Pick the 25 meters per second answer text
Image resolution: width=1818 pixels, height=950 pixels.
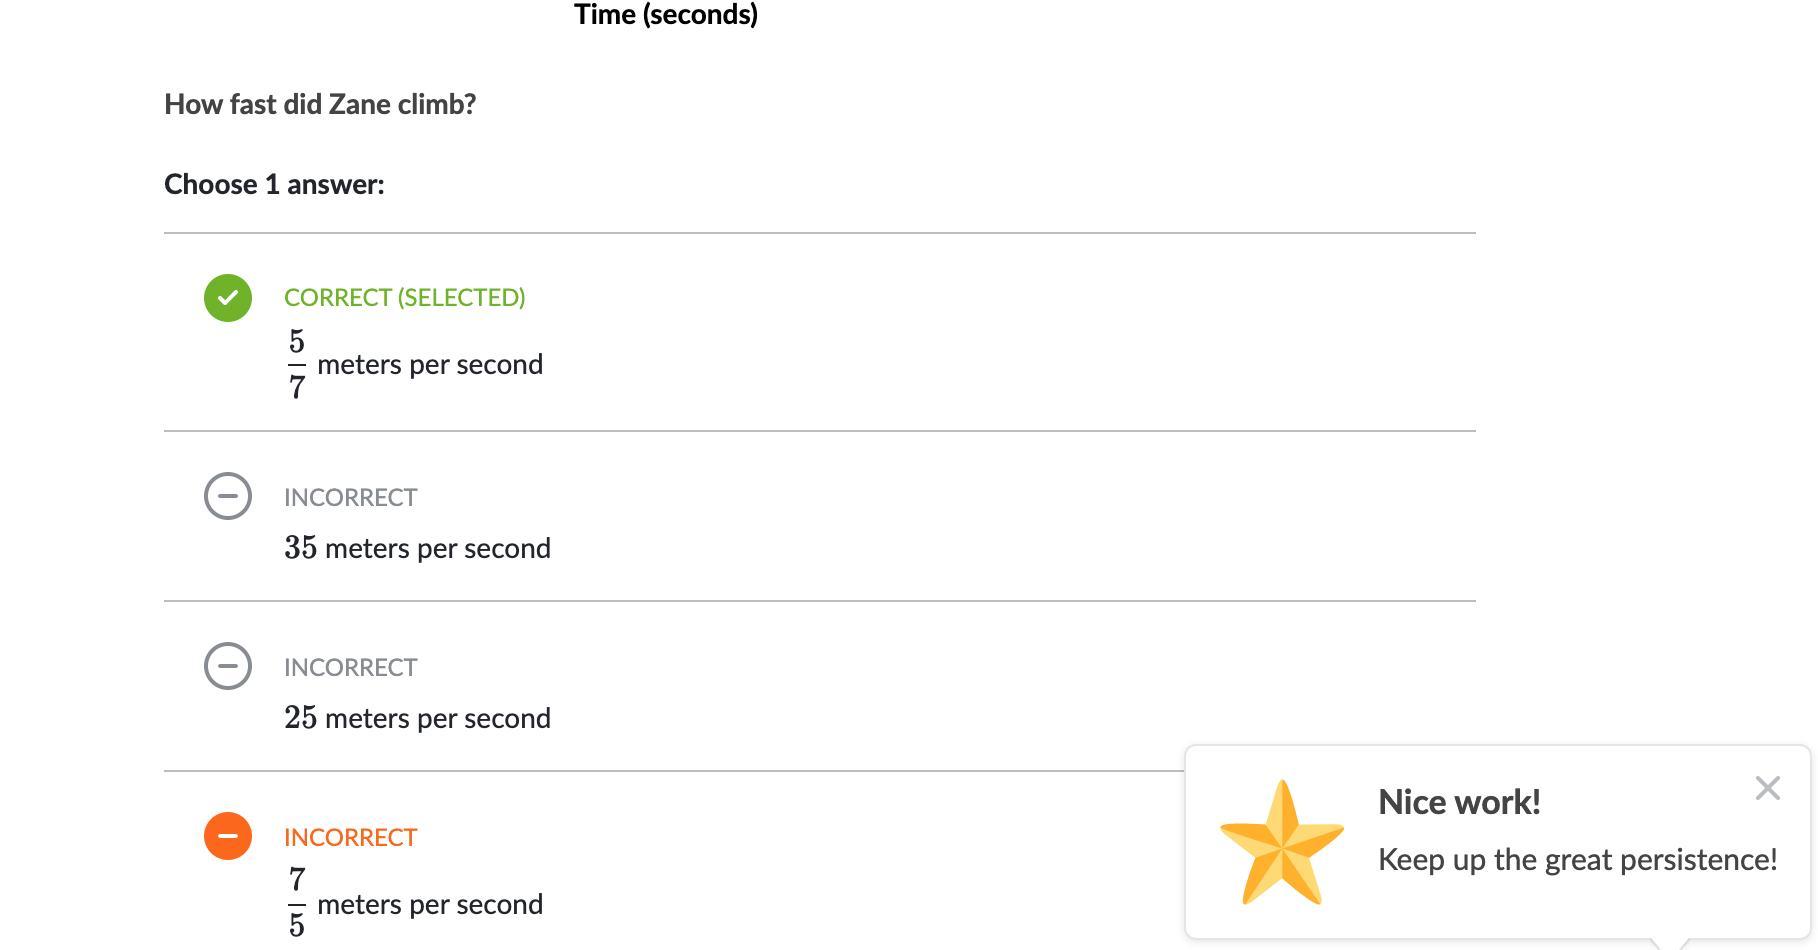(x=417, y=718)
